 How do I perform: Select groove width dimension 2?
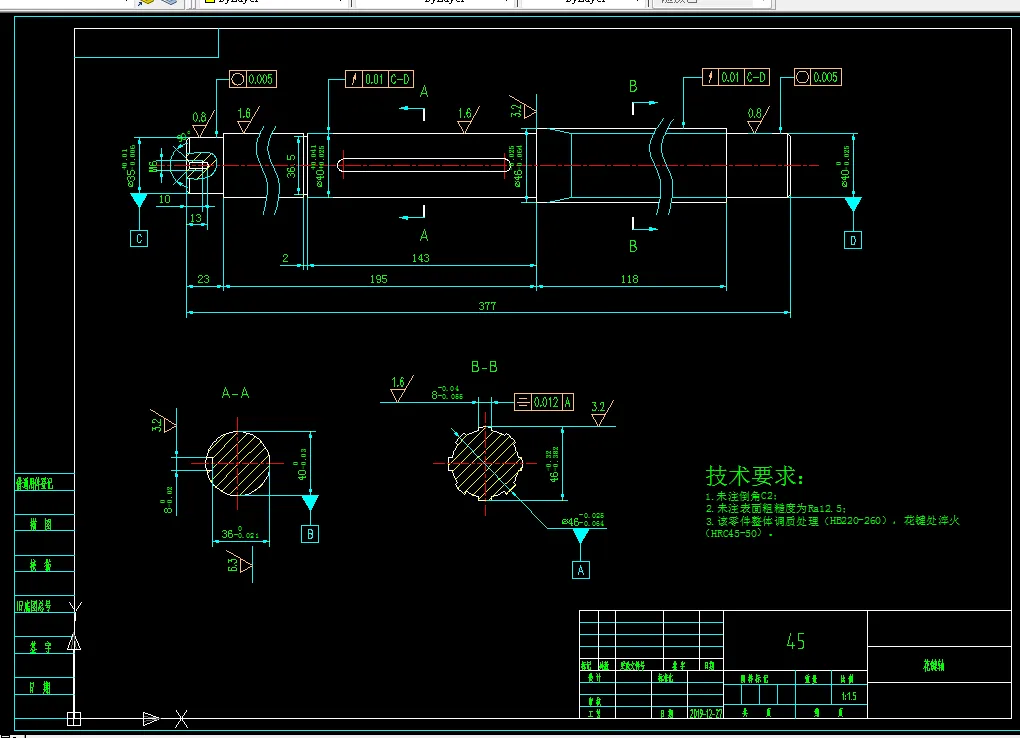point(285,258)
